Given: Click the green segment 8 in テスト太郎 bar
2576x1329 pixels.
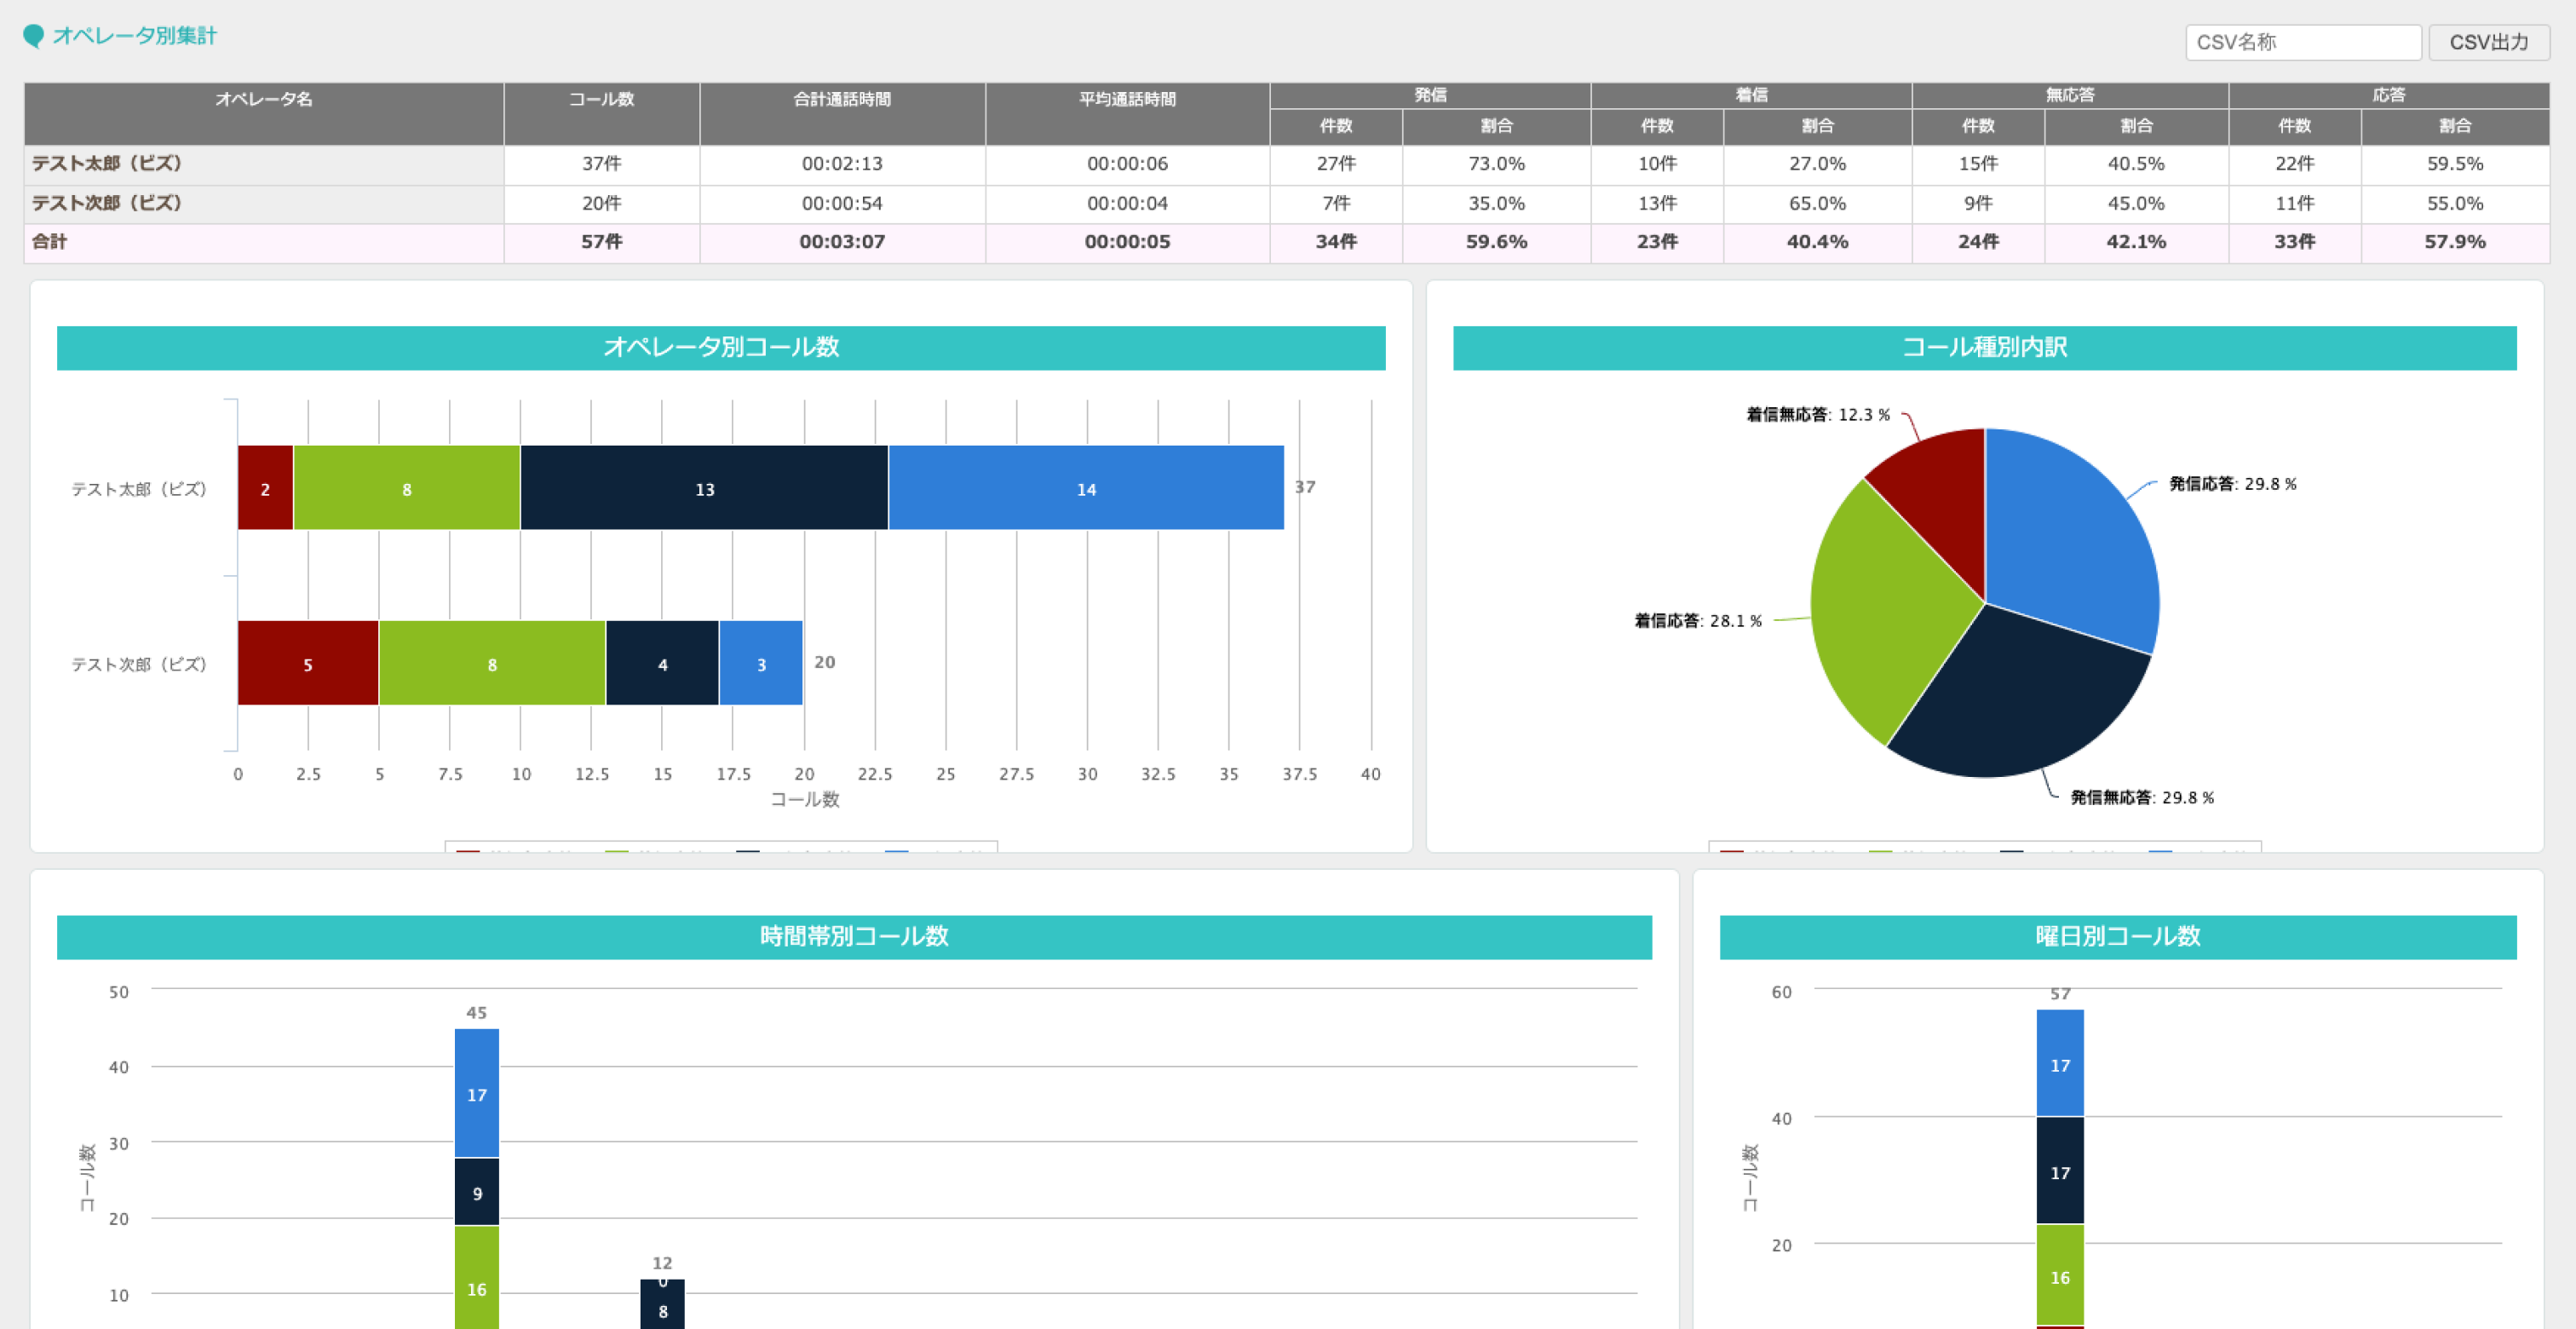Looking at the screenshot, I should tap(406, 488).
